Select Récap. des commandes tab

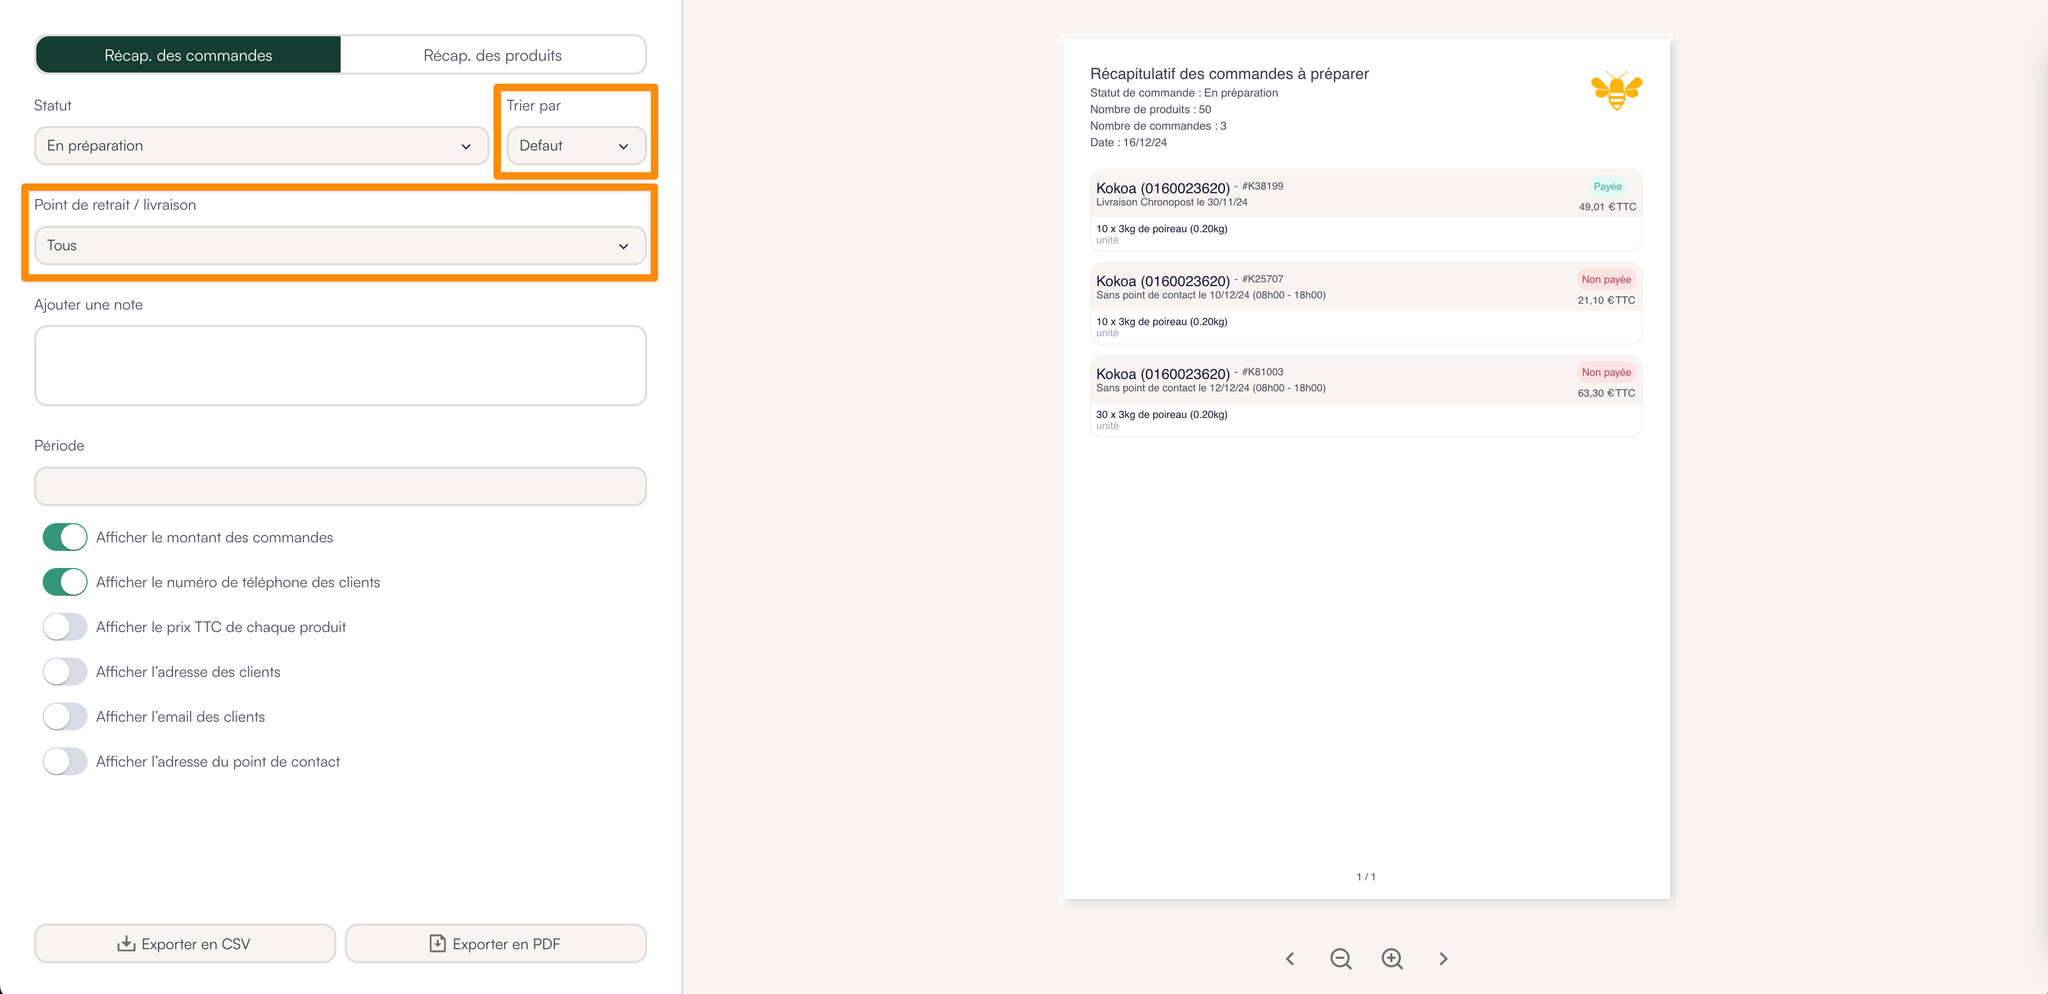click(188, 55)
